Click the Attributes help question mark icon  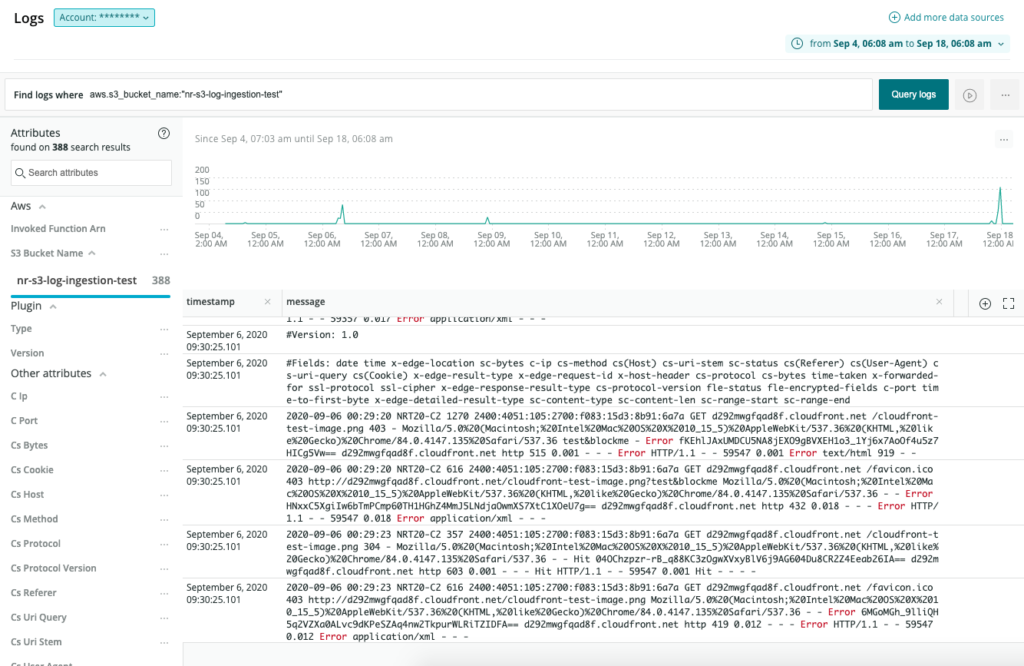[x=164, y=133]
